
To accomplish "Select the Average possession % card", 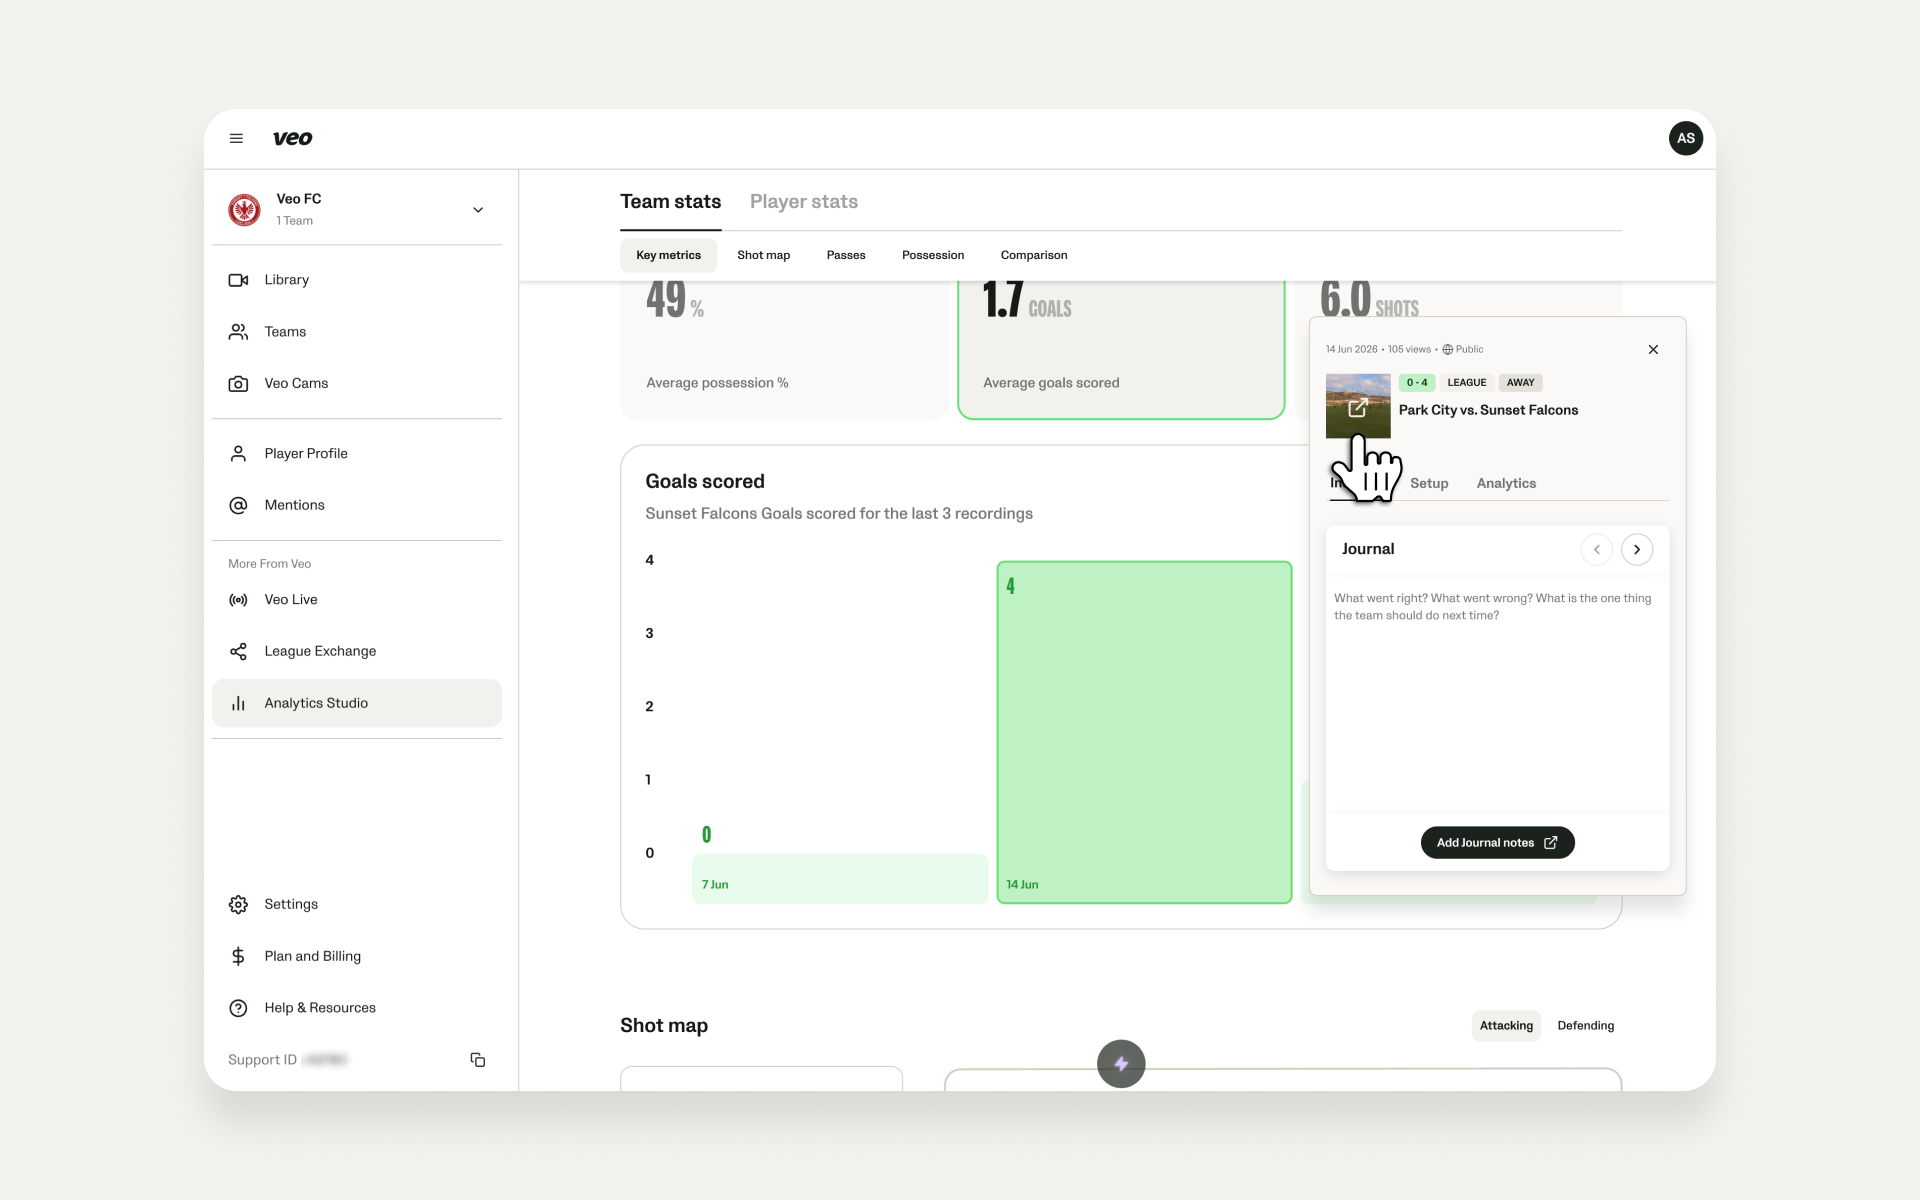I will 784,349.
